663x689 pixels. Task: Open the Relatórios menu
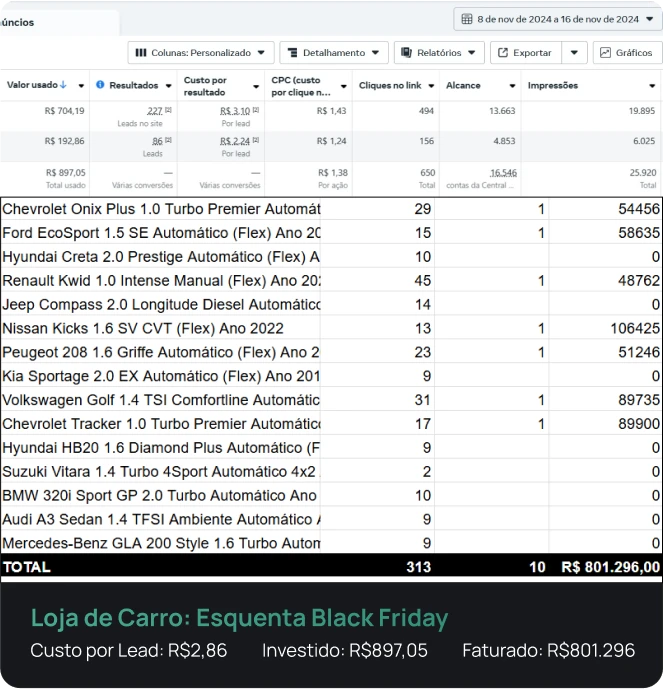438,52
